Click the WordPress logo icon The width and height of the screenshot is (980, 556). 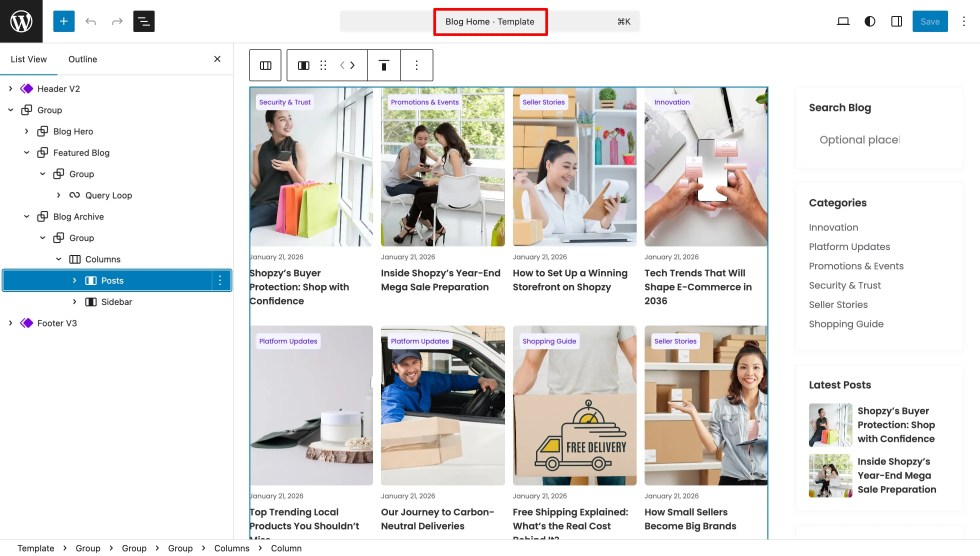(21, 21)
